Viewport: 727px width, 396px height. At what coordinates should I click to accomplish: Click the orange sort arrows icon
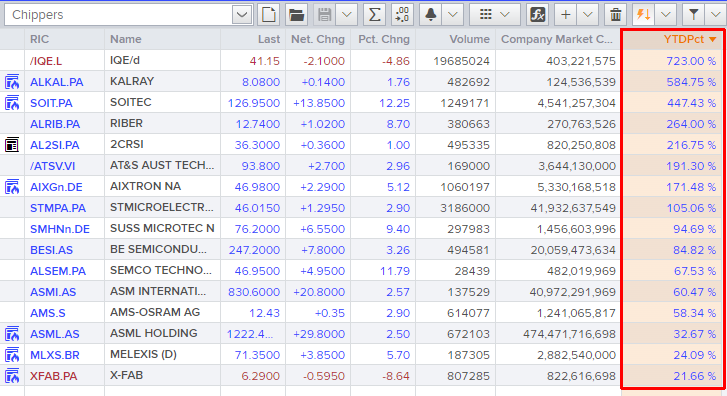[x=644, y=15]
